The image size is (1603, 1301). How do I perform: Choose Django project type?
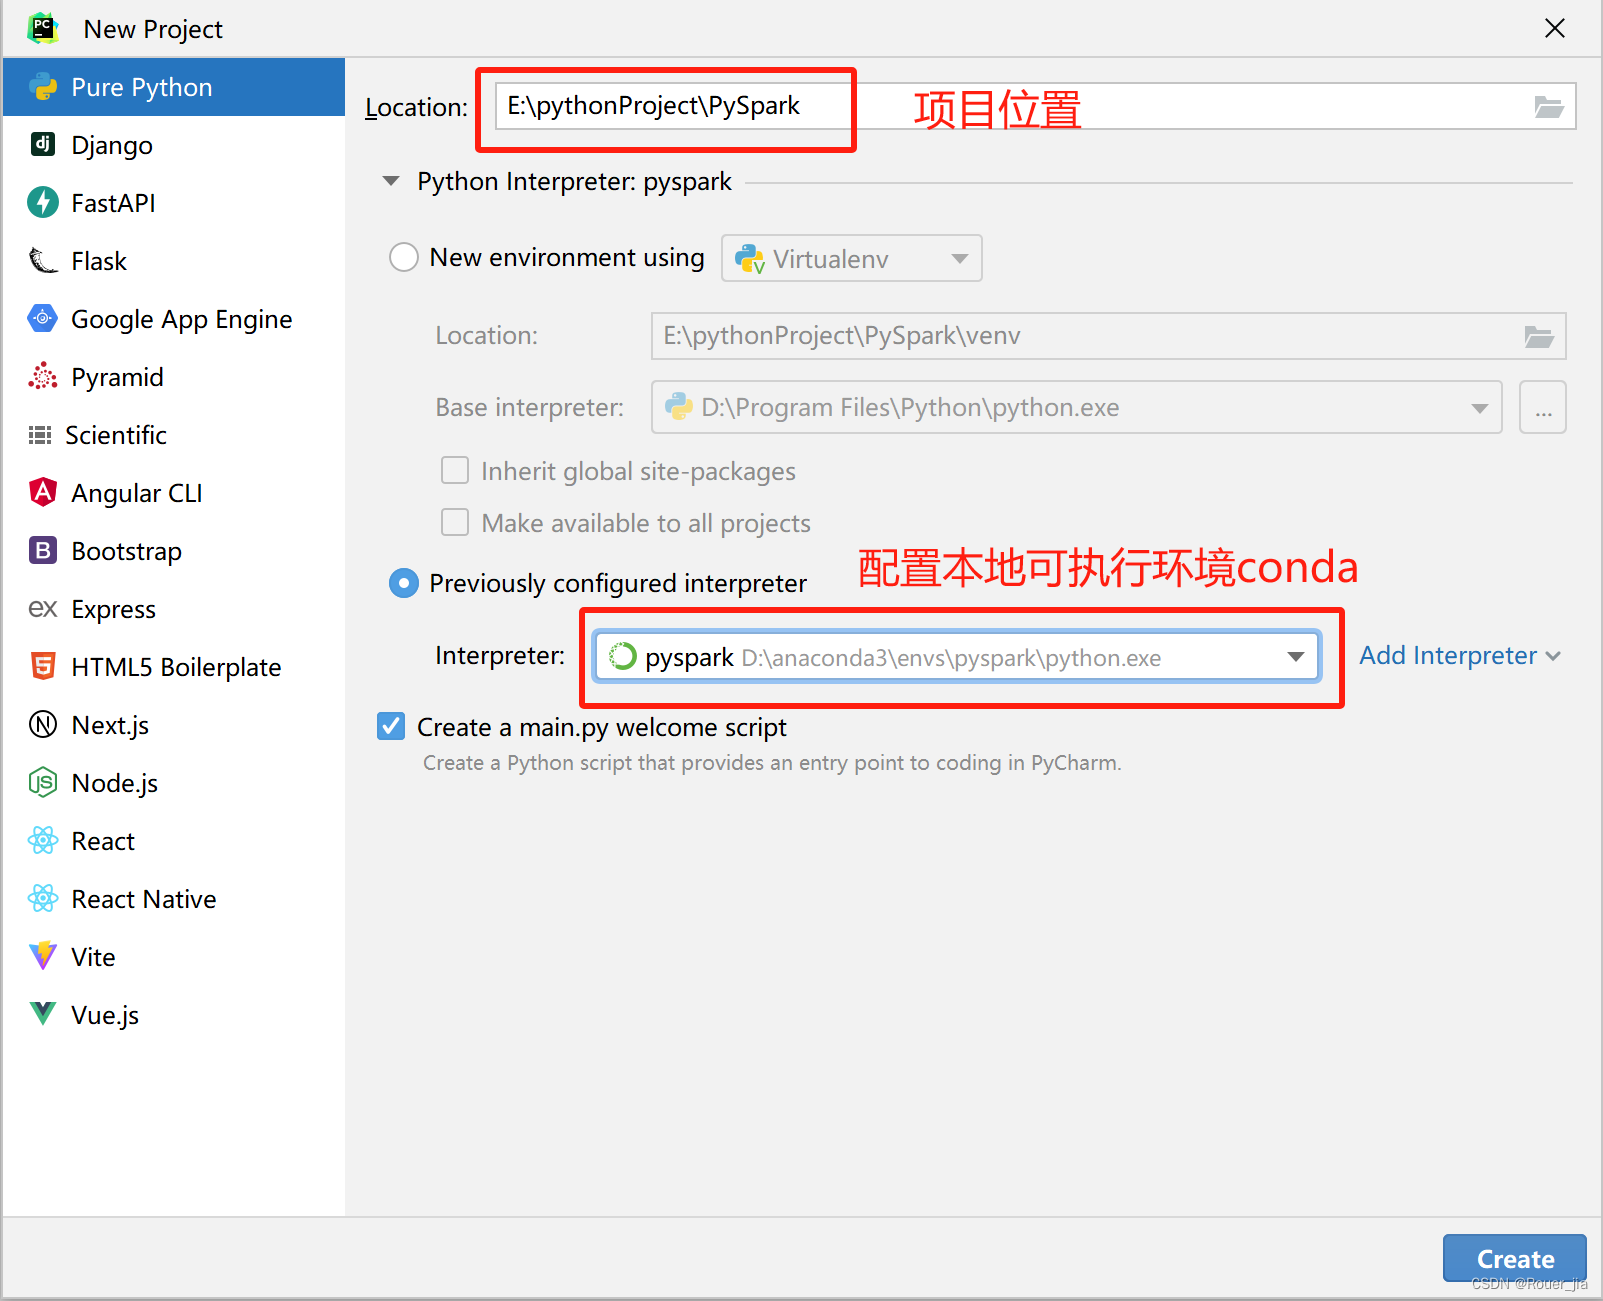click(x=174, y=145)
